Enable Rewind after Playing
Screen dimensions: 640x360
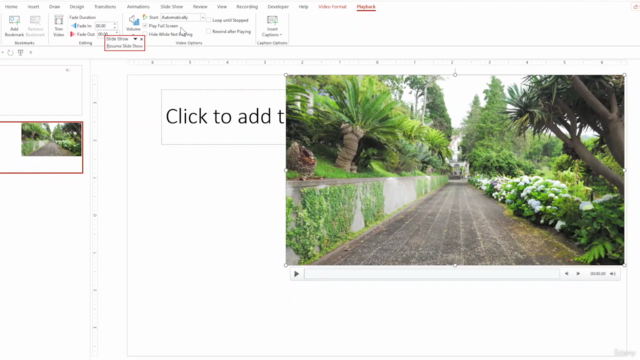(209, 31)
